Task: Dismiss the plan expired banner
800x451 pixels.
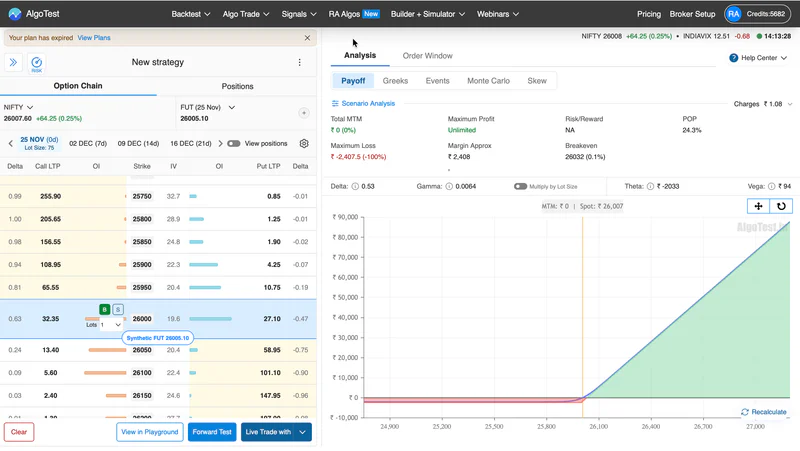Action: pos(307,38)
